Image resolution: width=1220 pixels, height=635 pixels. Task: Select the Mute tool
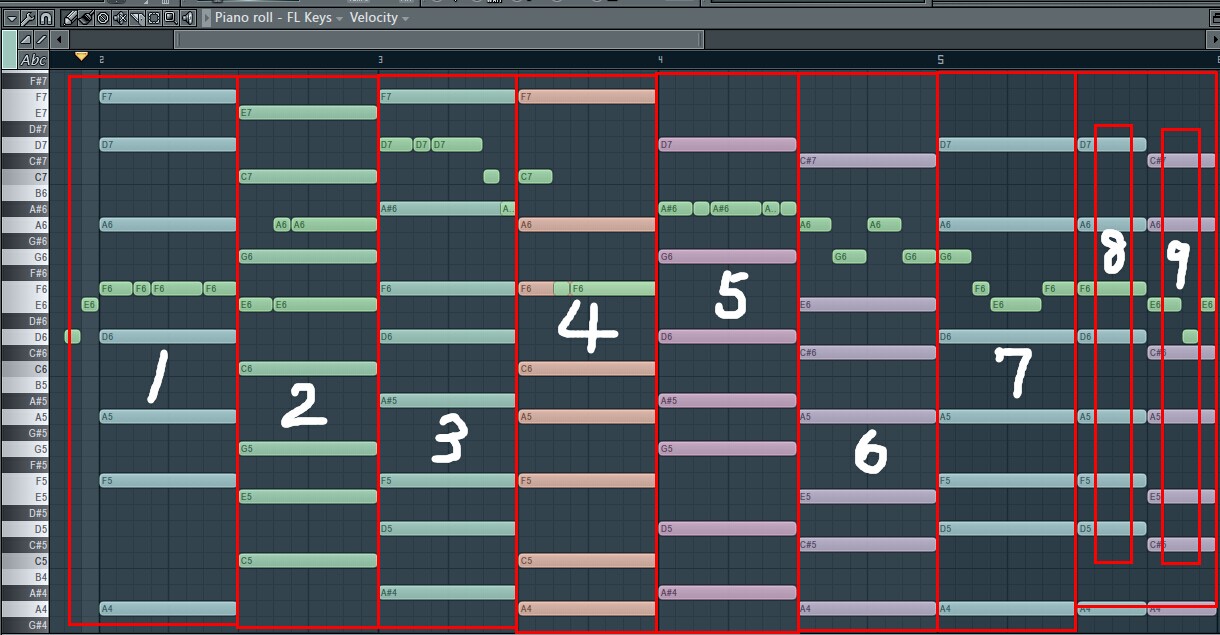coord(120,18)
